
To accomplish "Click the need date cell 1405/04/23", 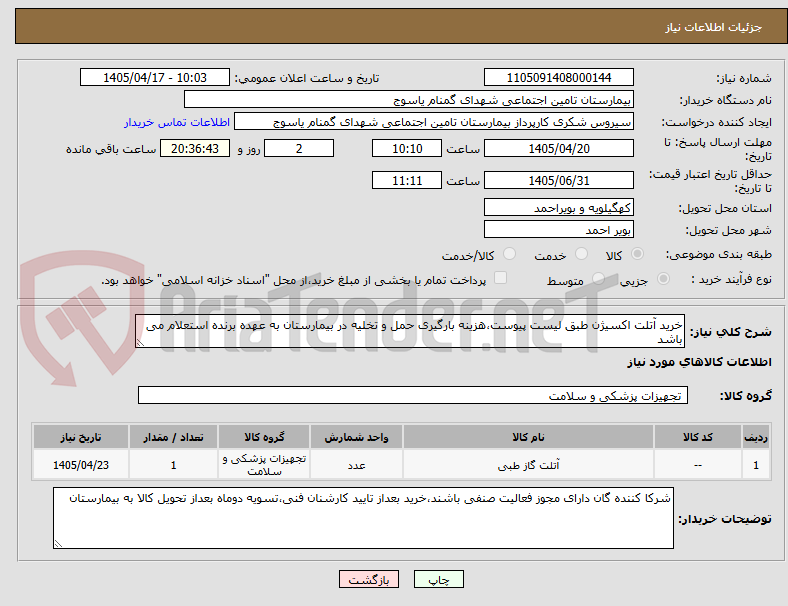I will pos(81,465).
